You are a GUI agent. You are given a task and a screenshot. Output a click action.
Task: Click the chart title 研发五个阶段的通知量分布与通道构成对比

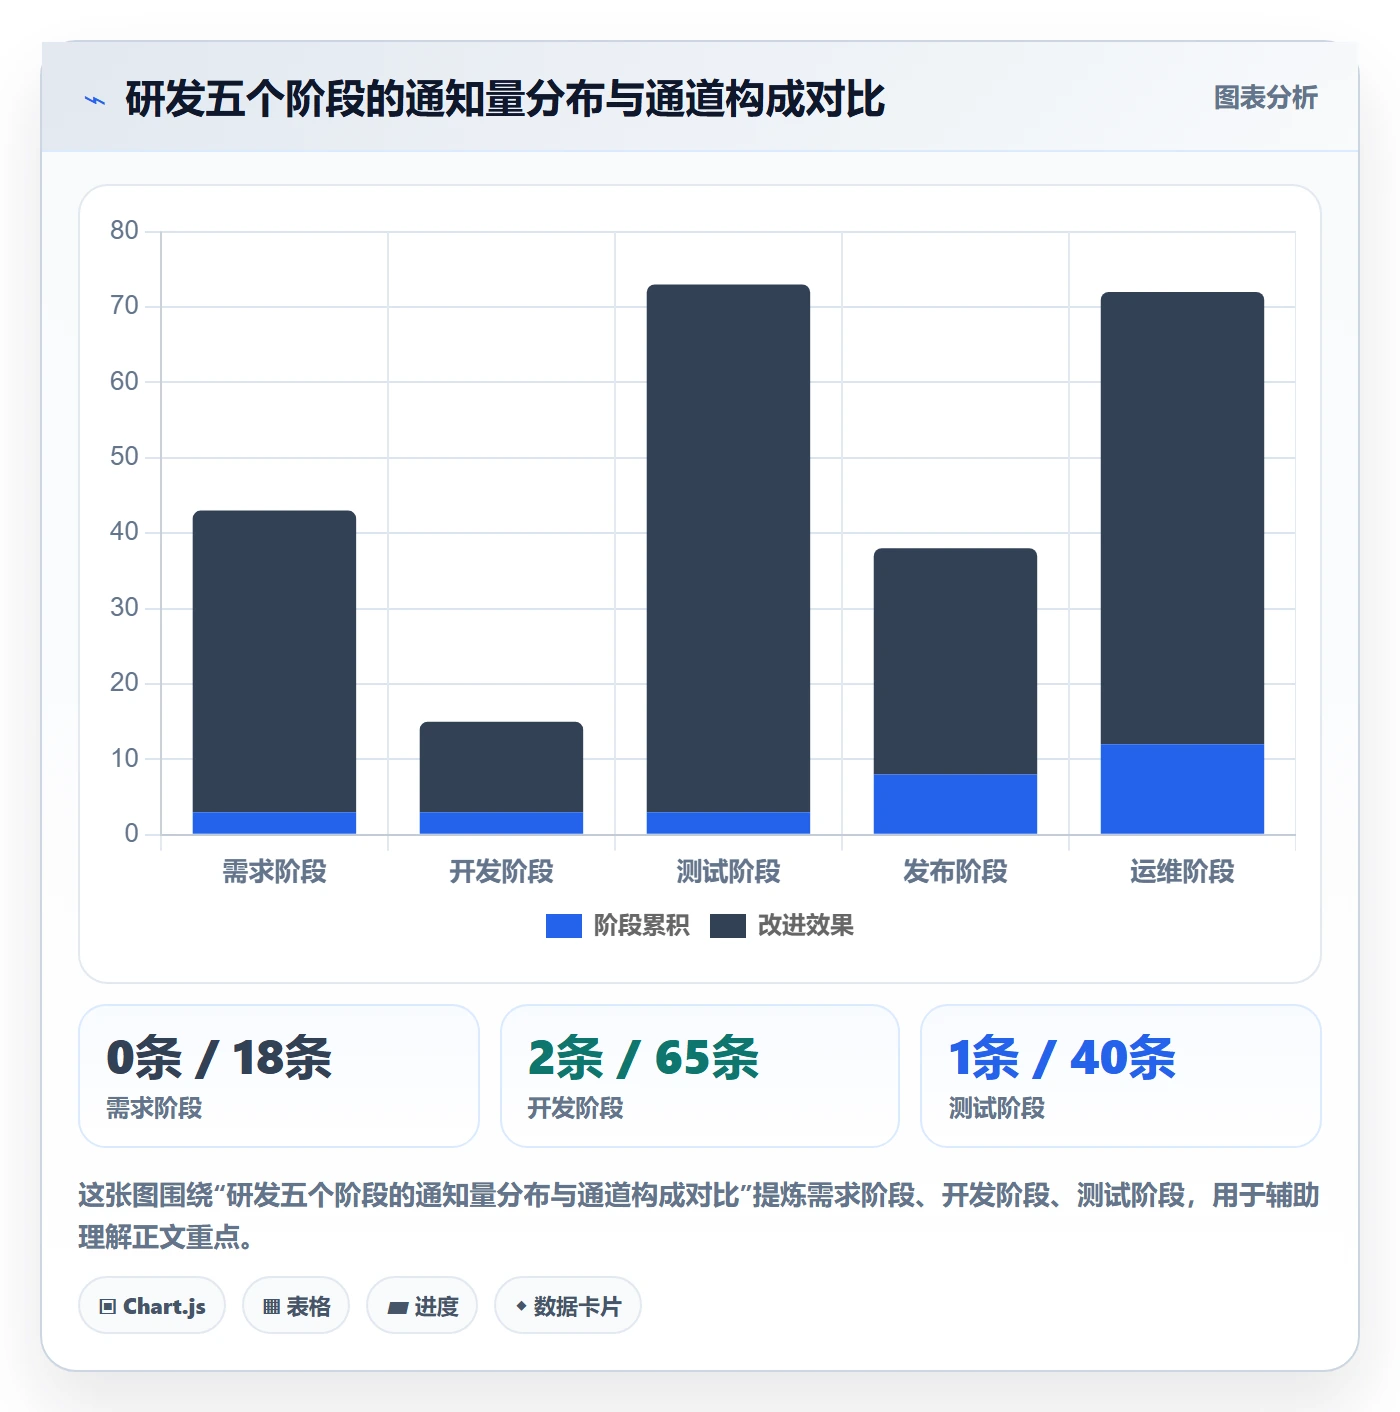[505, 99]
